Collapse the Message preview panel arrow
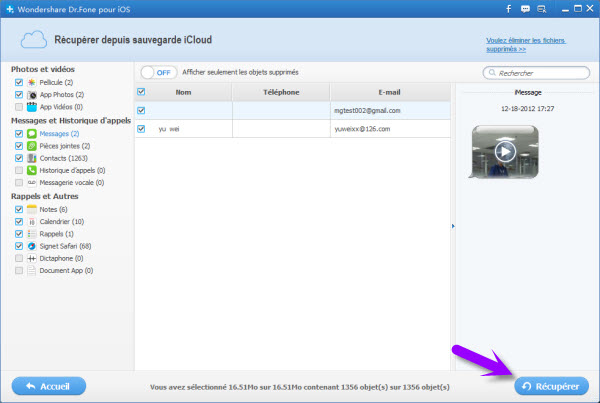The height and width of the screenshot is (403, 600). click(x=453, y=226)
